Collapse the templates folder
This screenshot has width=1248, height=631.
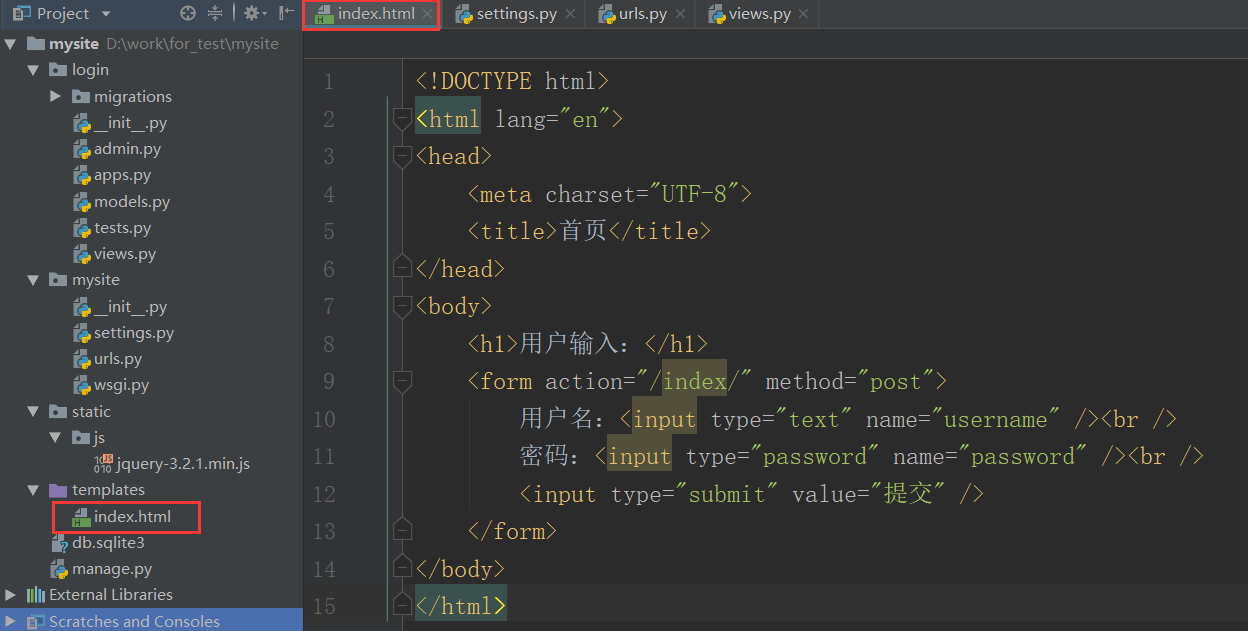click(34, 490)
